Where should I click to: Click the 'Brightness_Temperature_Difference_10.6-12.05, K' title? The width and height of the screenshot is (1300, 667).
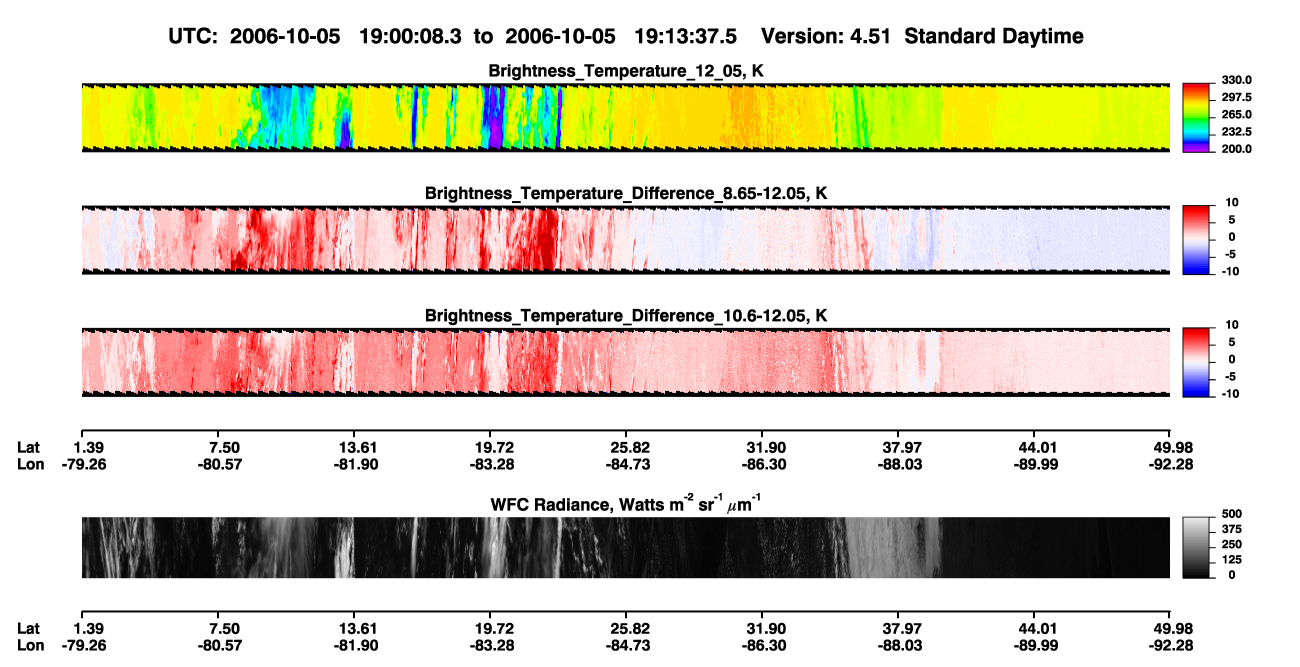coord(626,315)
